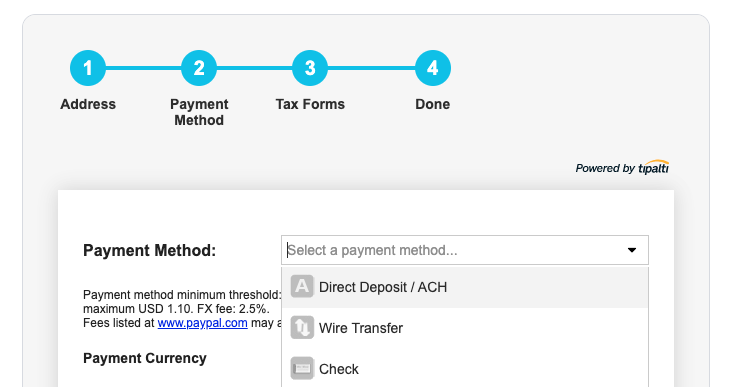Click the step 4 circle icon

(x=433, y=68)
